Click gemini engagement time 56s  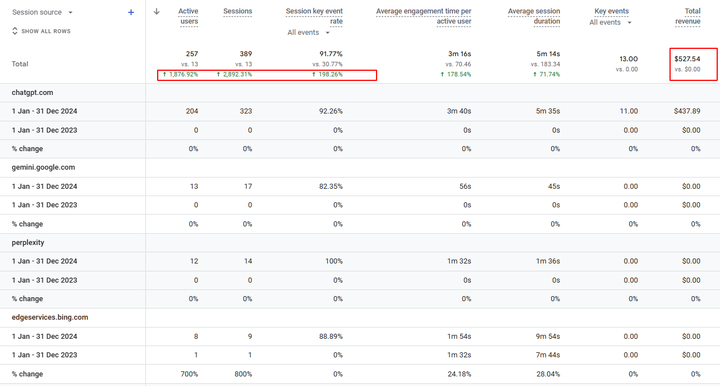click(x=465, y=186)
